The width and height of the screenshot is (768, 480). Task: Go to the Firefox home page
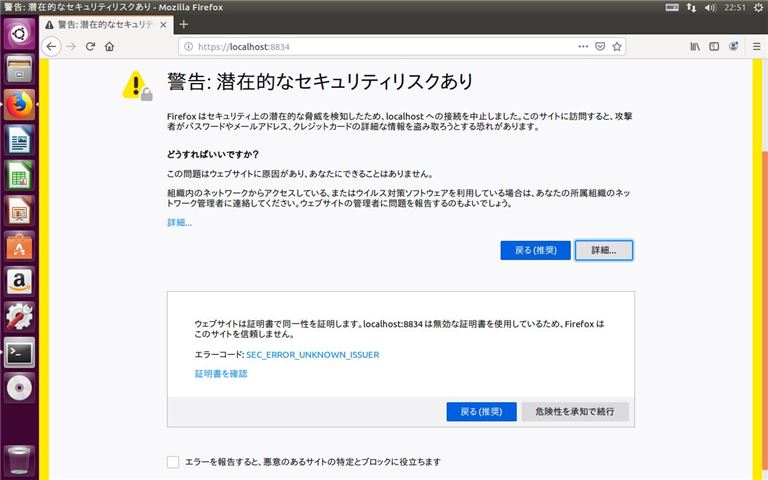(x=109, y=47)
